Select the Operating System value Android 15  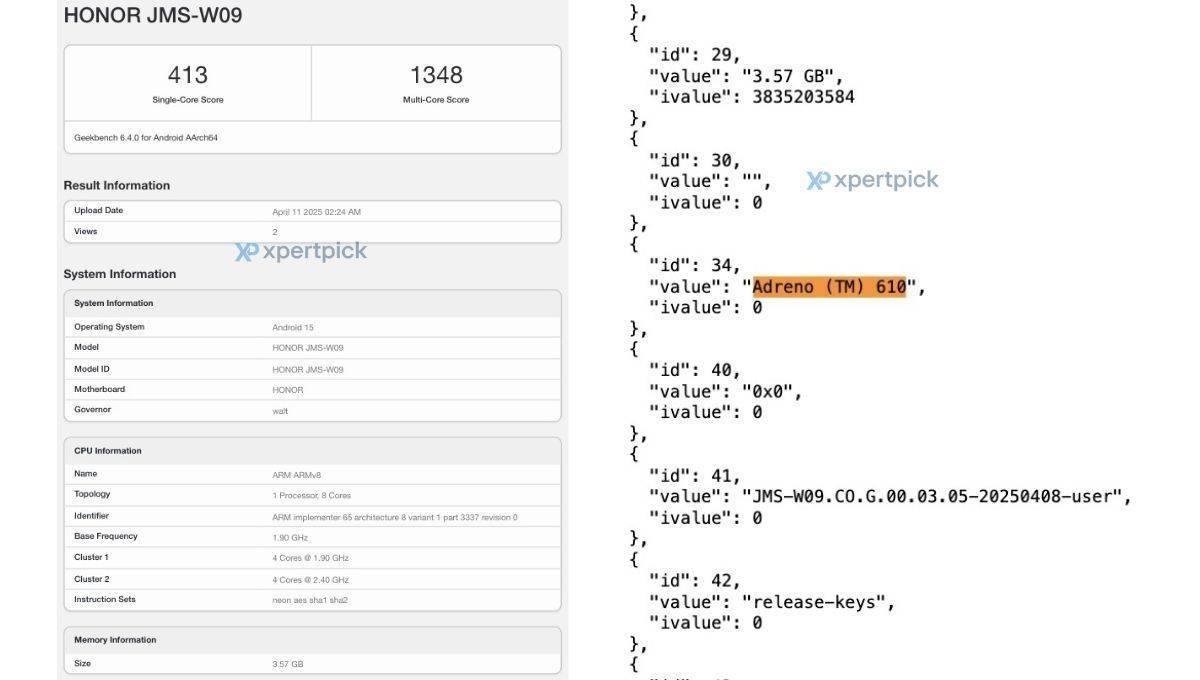pos(292,328)
